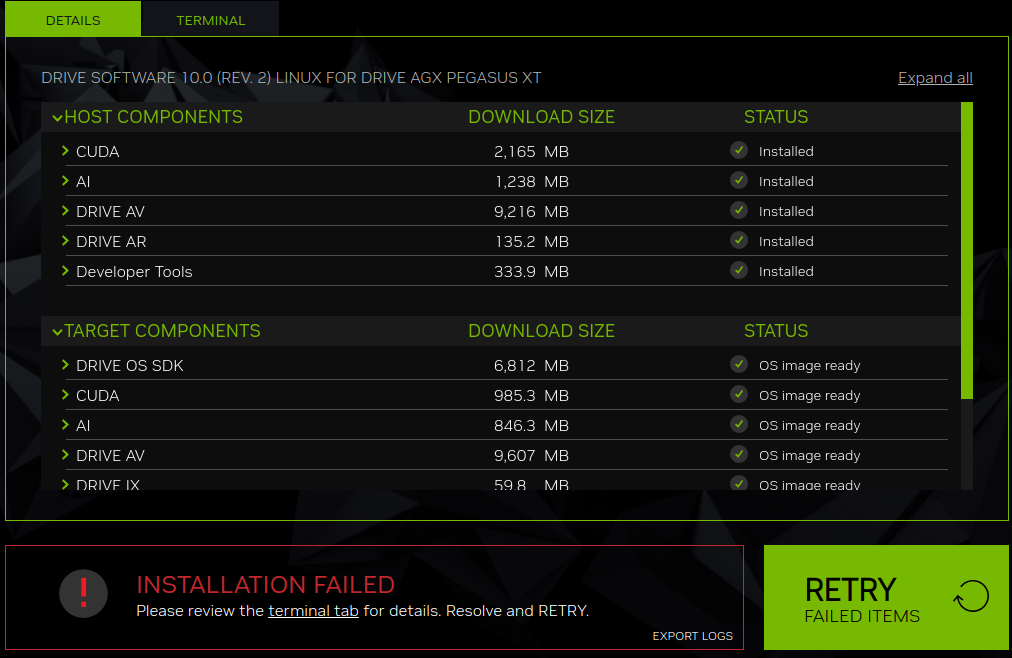The image size is (1012, 658).
Task: Expand the target DRIVE AV row
Action: 65,455
